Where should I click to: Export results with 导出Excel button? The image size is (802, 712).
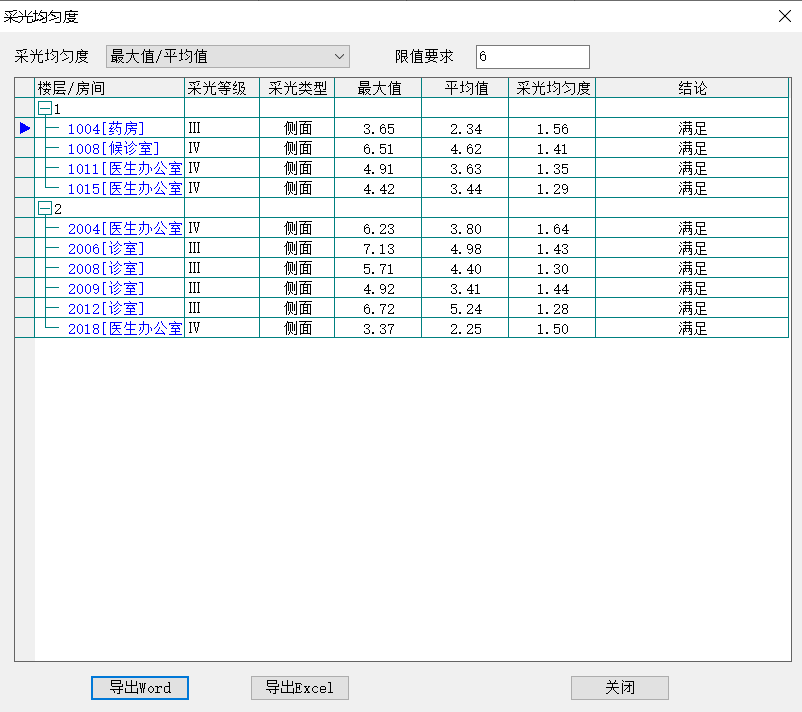pyautogui.click(x=299, y=688)
